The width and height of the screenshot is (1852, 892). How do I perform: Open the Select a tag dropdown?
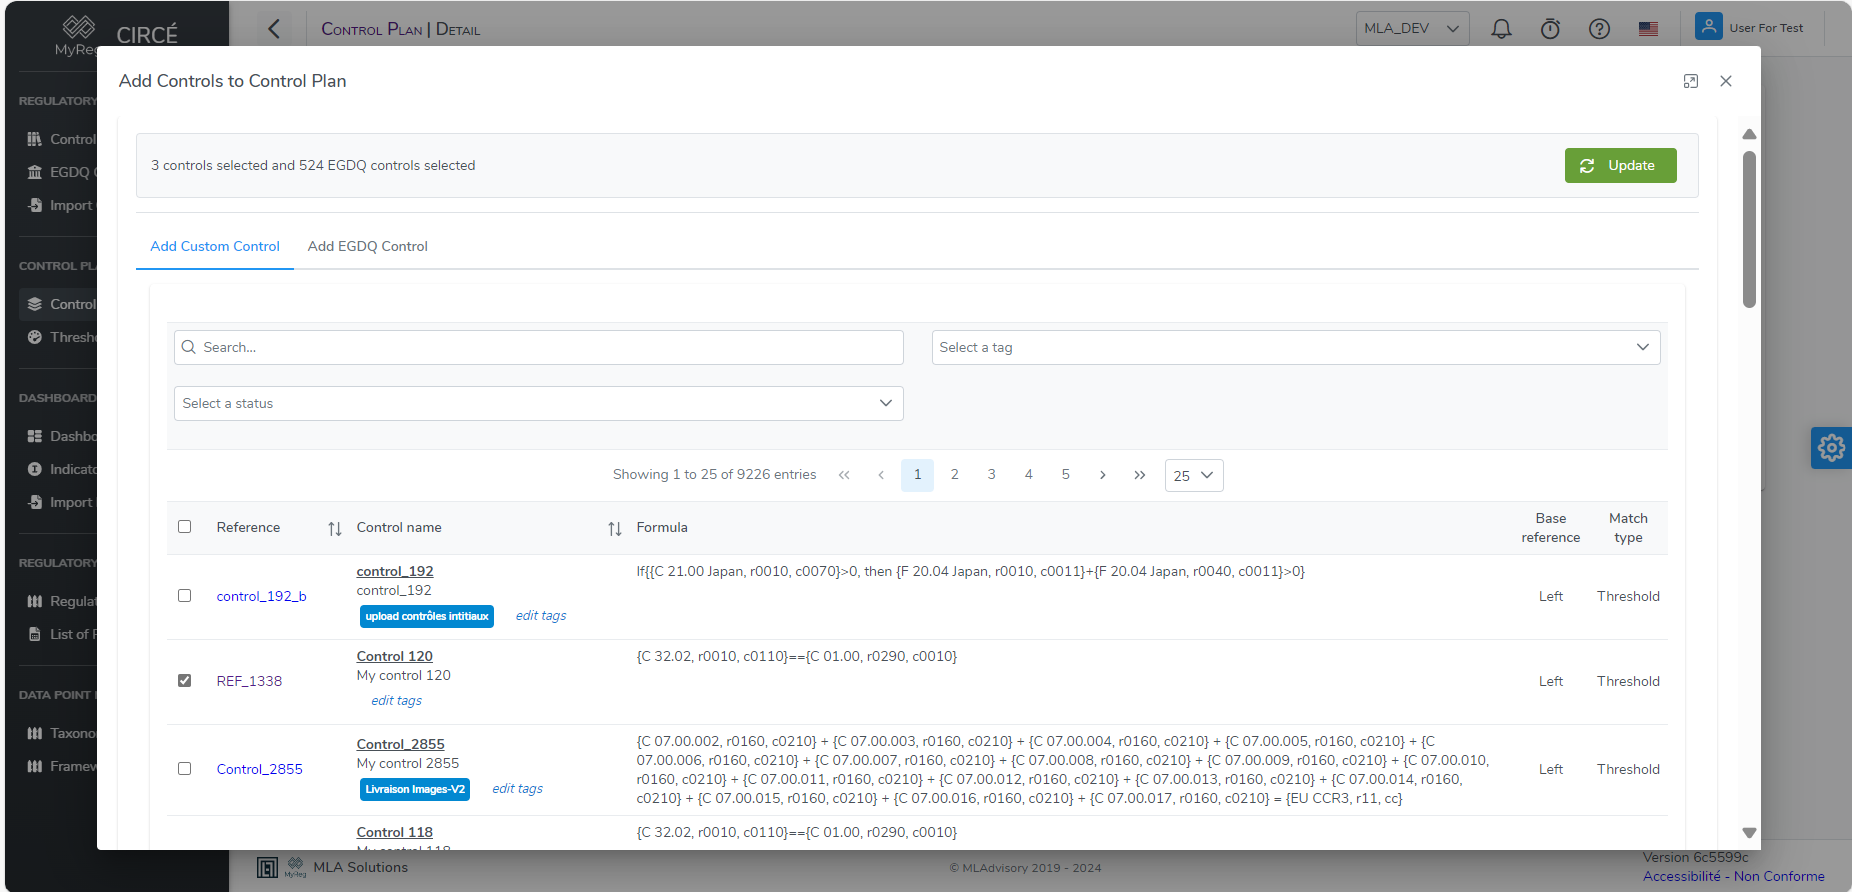pyautogui.click(x=1295, y=347)
